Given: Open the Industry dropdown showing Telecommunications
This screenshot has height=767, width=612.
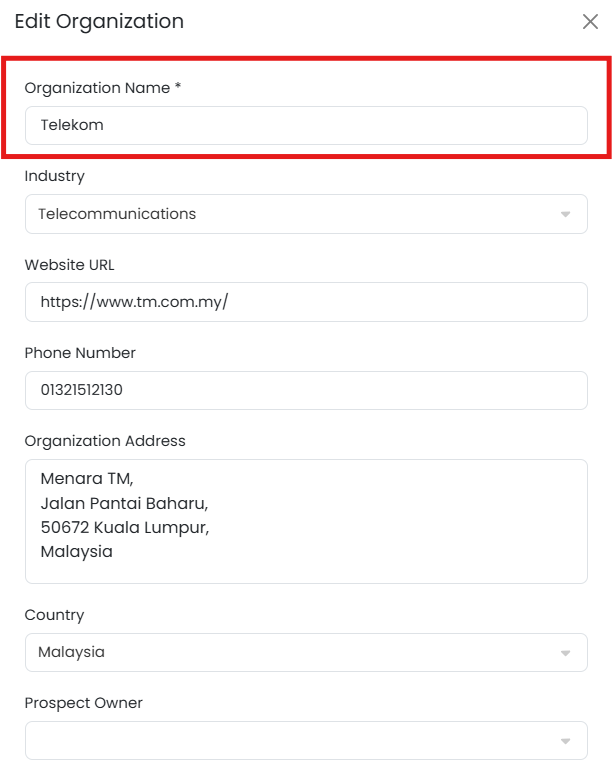Looking at the screenshot, I should [x=295, y=214].
